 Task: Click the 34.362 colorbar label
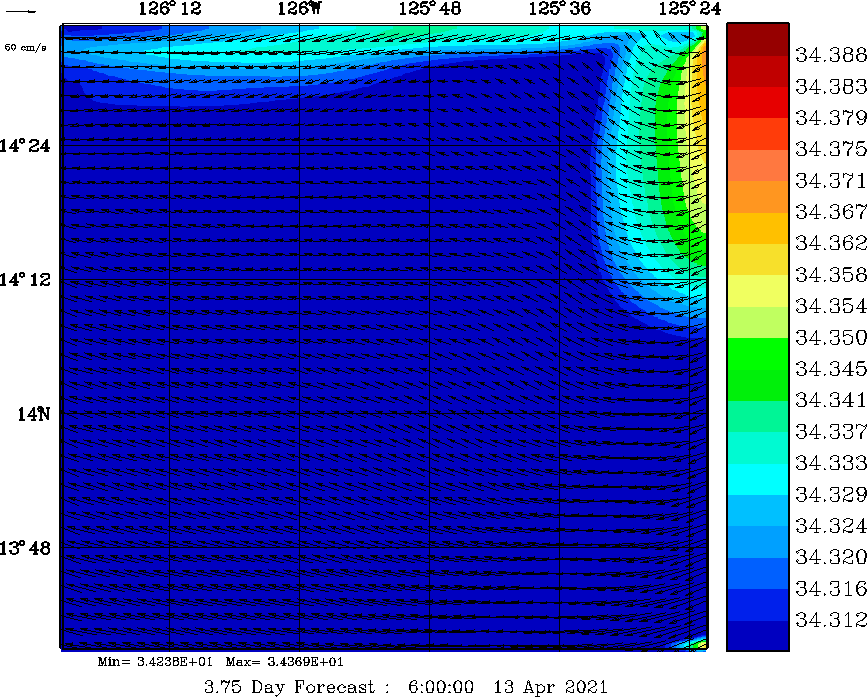point(831,243)
